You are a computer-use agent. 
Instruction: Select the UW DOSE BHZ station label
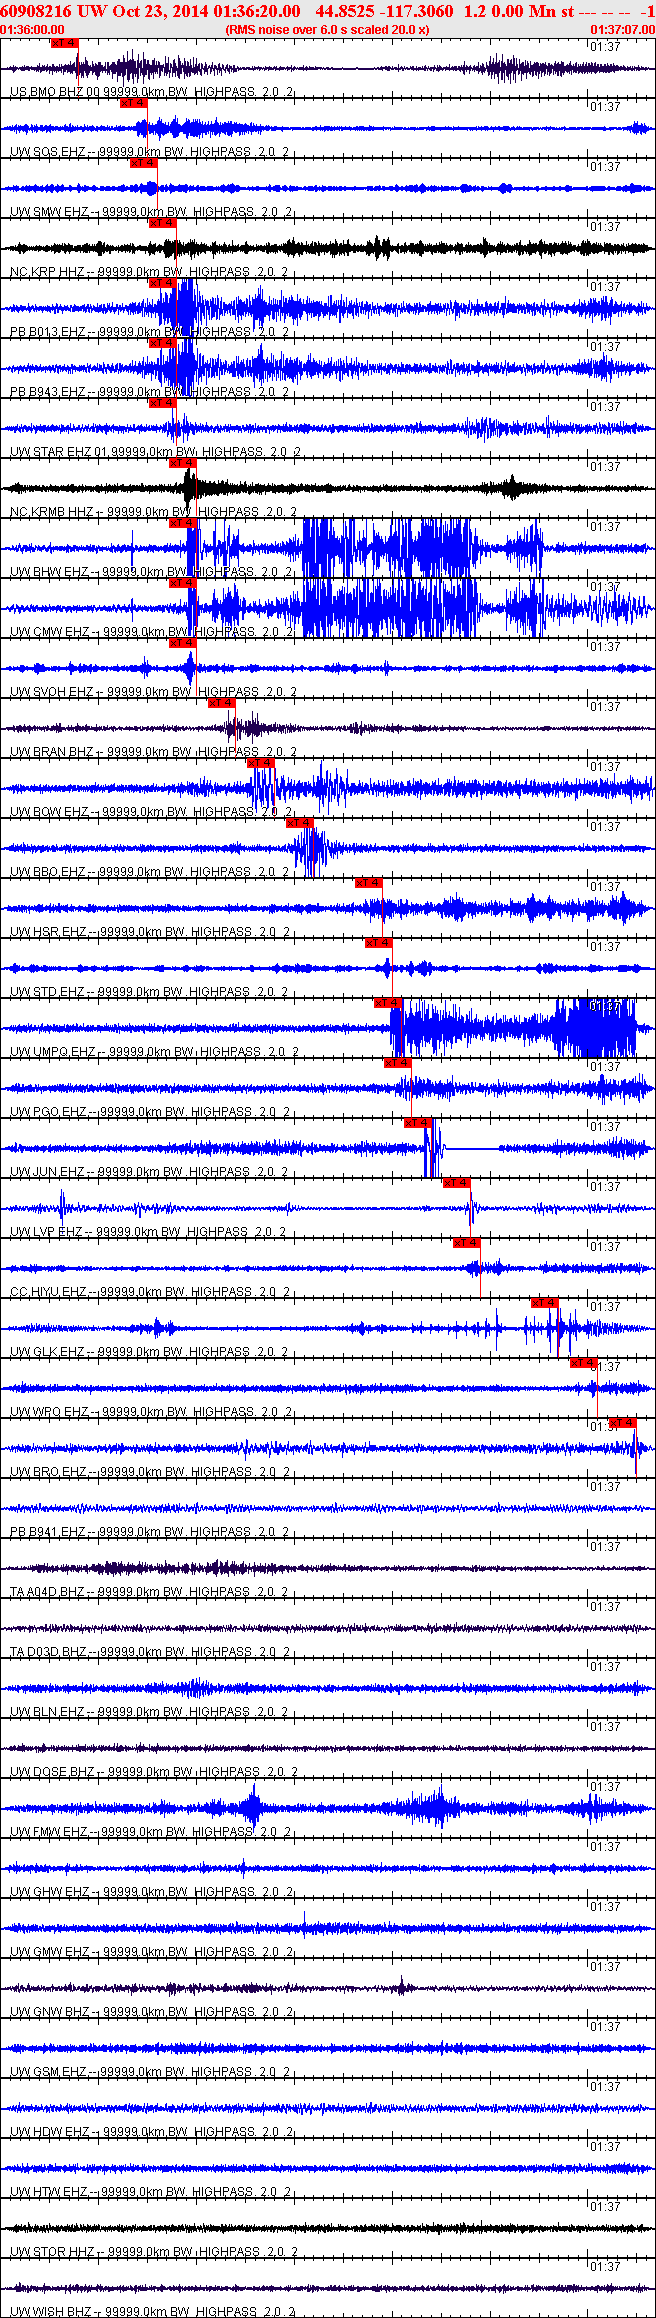click(x=153, y=1772)
